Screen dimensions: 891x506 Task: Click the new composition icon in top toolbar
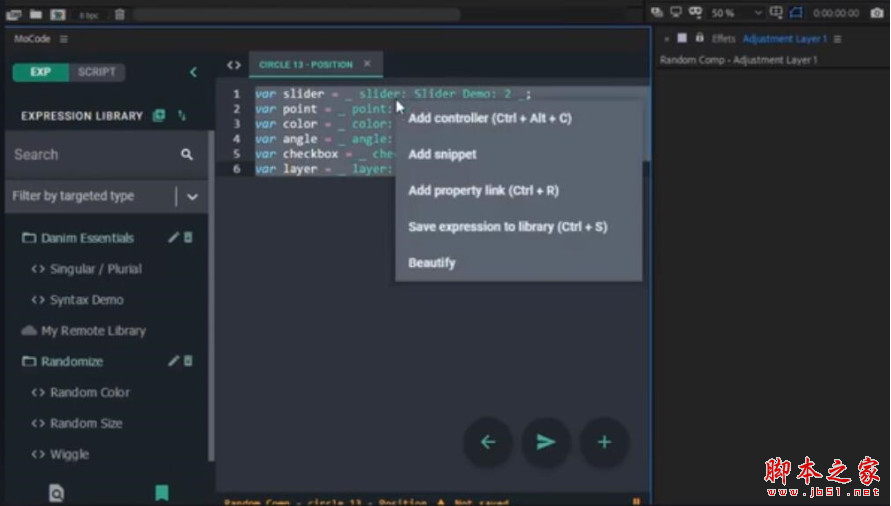(58, 14)
